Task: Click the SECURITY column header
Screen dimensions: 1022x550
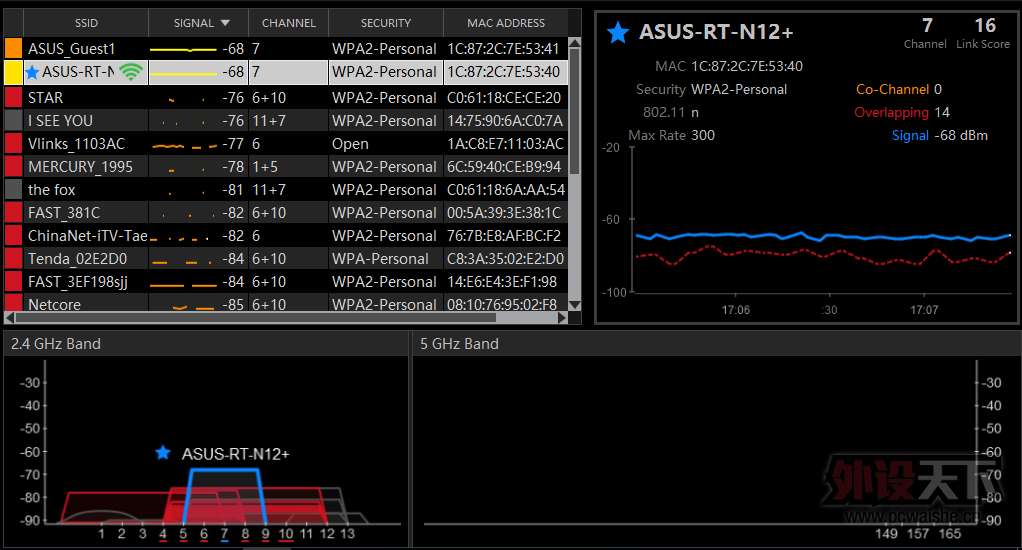Action: coord(386,23)
